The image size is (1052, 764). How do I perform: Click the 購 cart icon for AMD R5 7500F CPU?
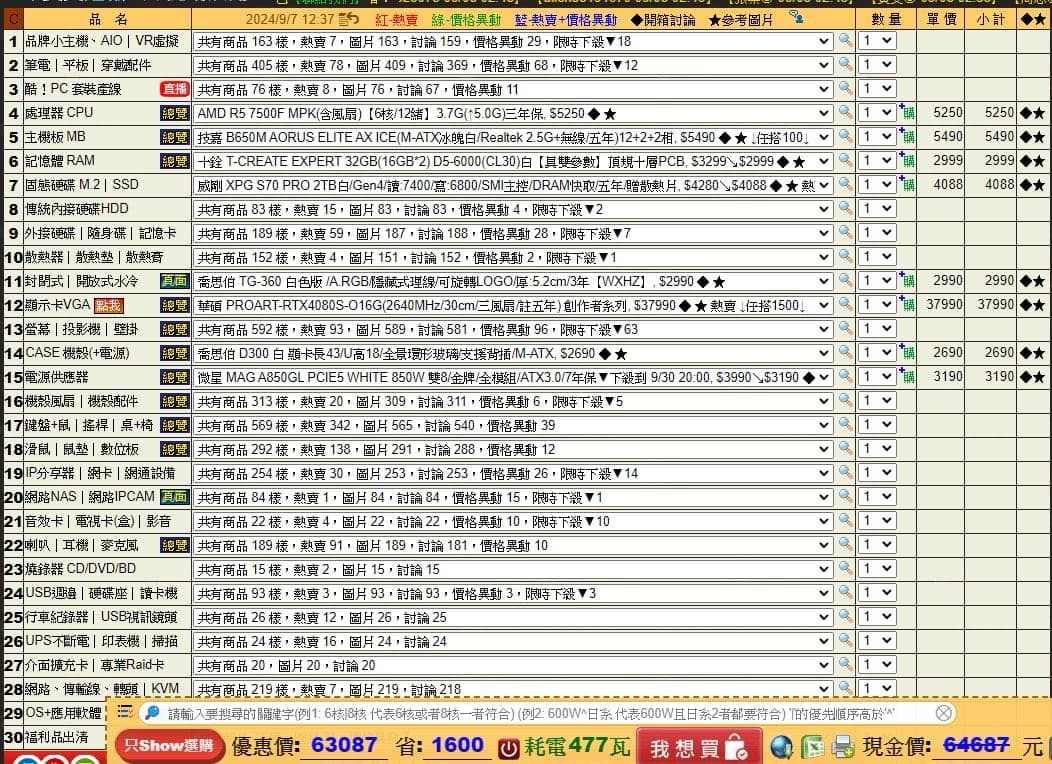(x=908, y=113)
